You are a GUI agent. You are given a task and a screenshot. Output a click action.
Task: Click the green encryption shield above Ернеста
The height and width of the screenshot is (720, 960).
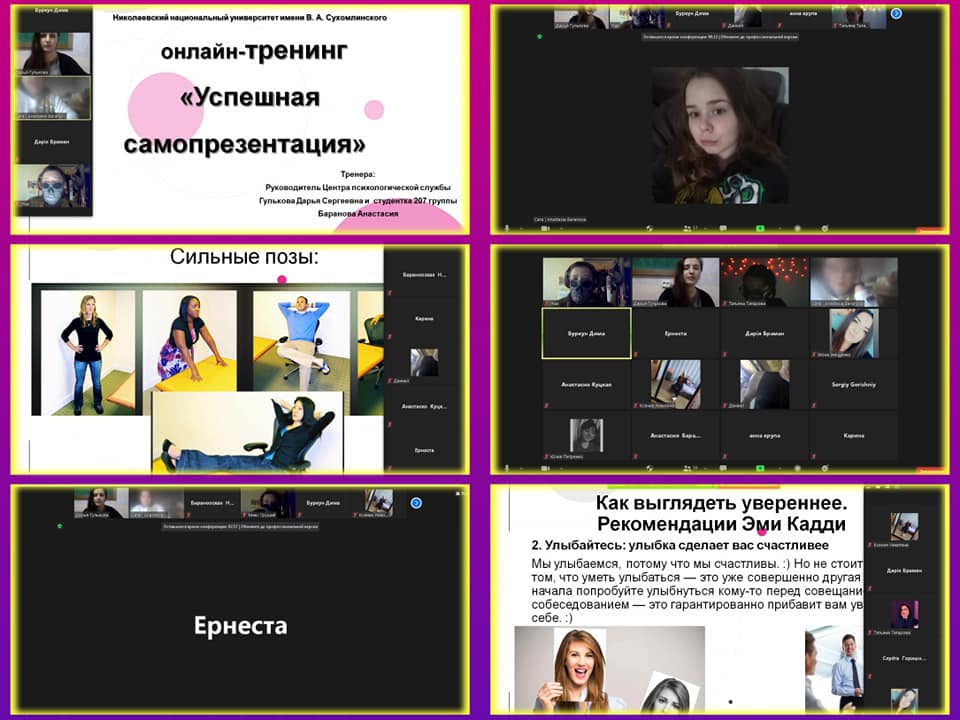click(x=60, y=526)
